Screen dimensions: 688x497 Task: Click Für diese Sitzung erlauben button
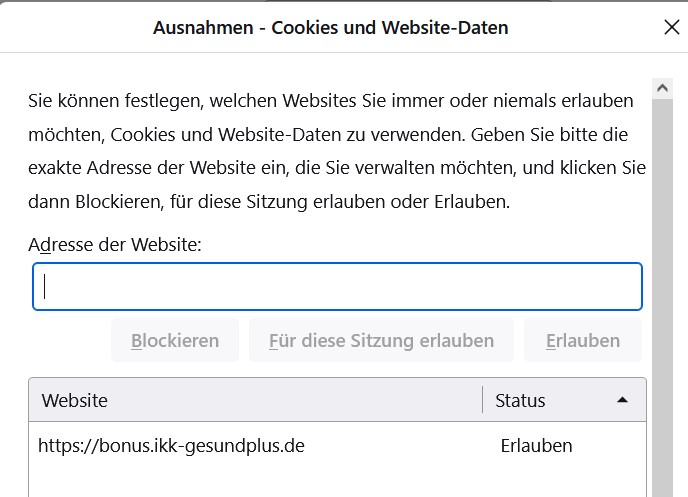click(x=381, y=341)
